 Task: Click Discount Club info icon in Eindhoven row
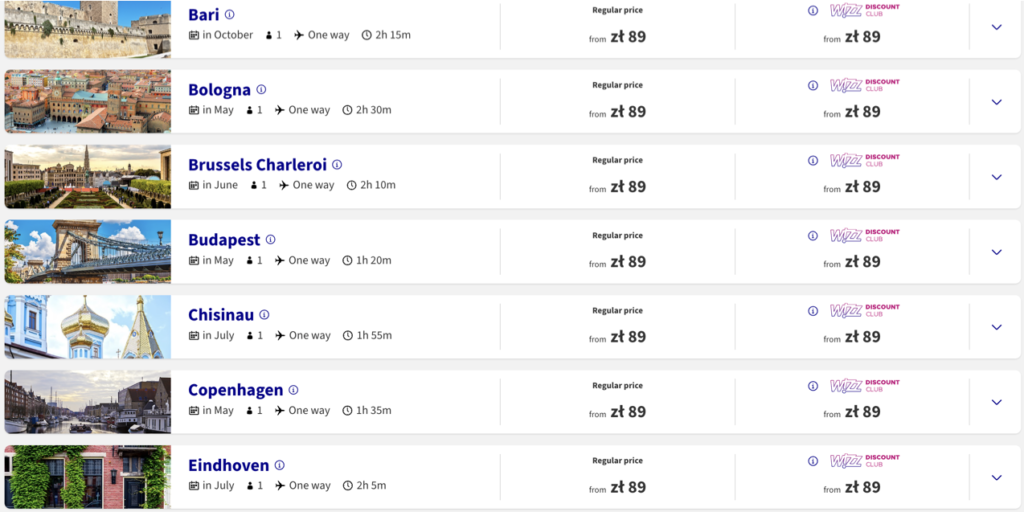(x=812, y=461)
